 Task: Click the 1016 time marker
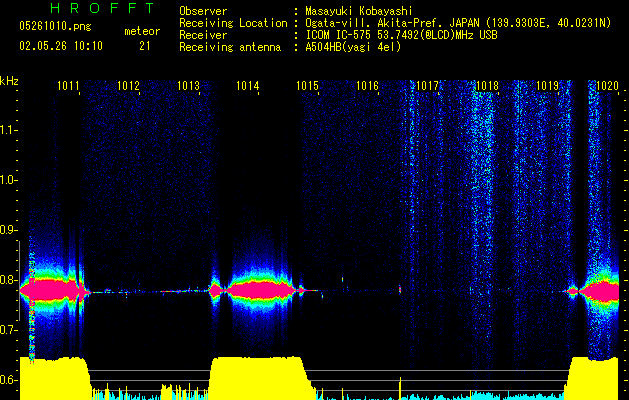(367, 85)
